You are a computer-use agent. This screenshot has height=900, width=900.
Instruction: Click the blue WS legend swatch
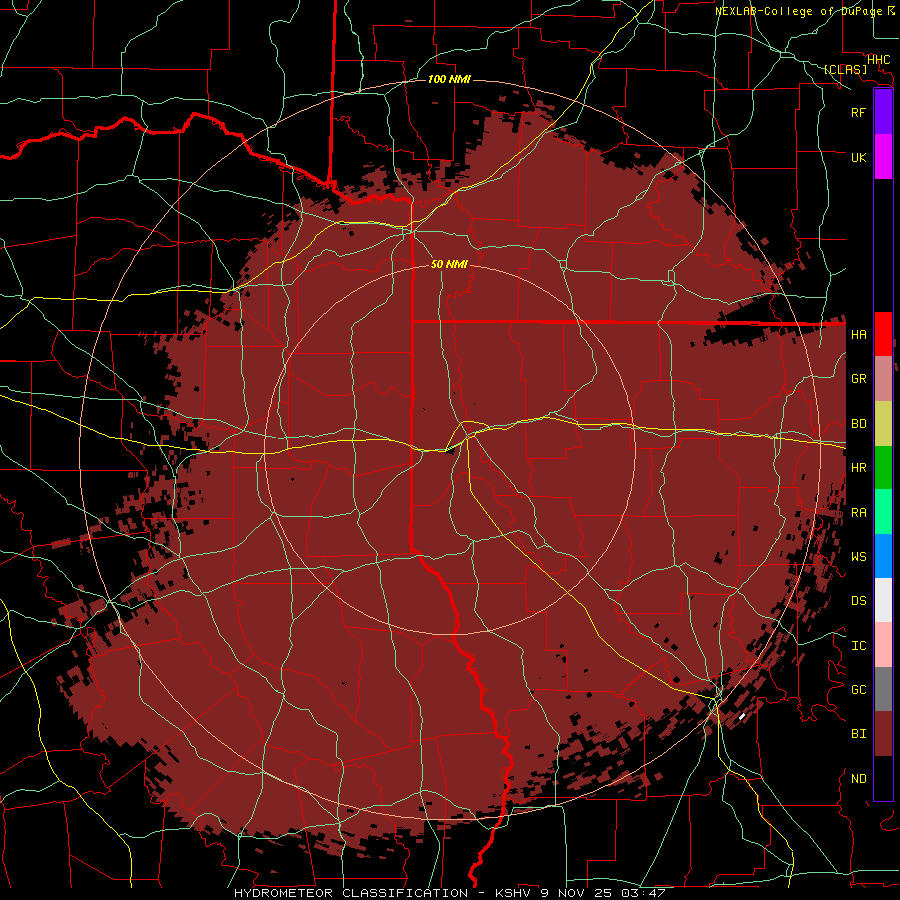(883, 556)
